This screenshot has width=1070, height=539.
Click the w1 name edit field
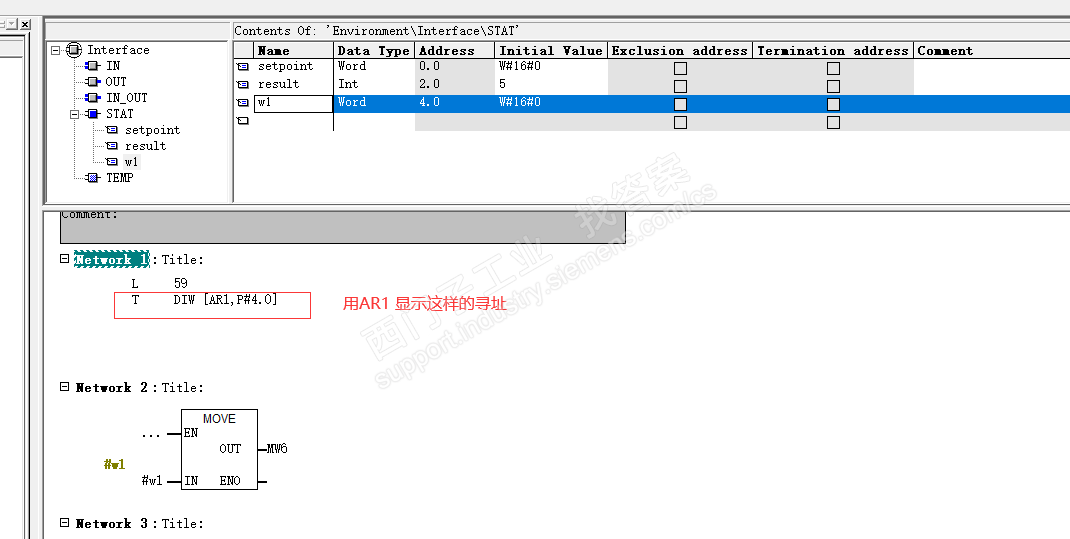(x=293, y=103)
